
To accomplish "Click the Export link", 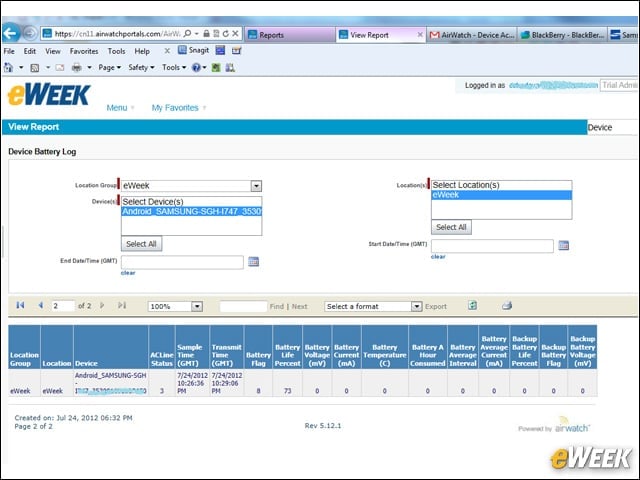I will (x=436, y=307).
